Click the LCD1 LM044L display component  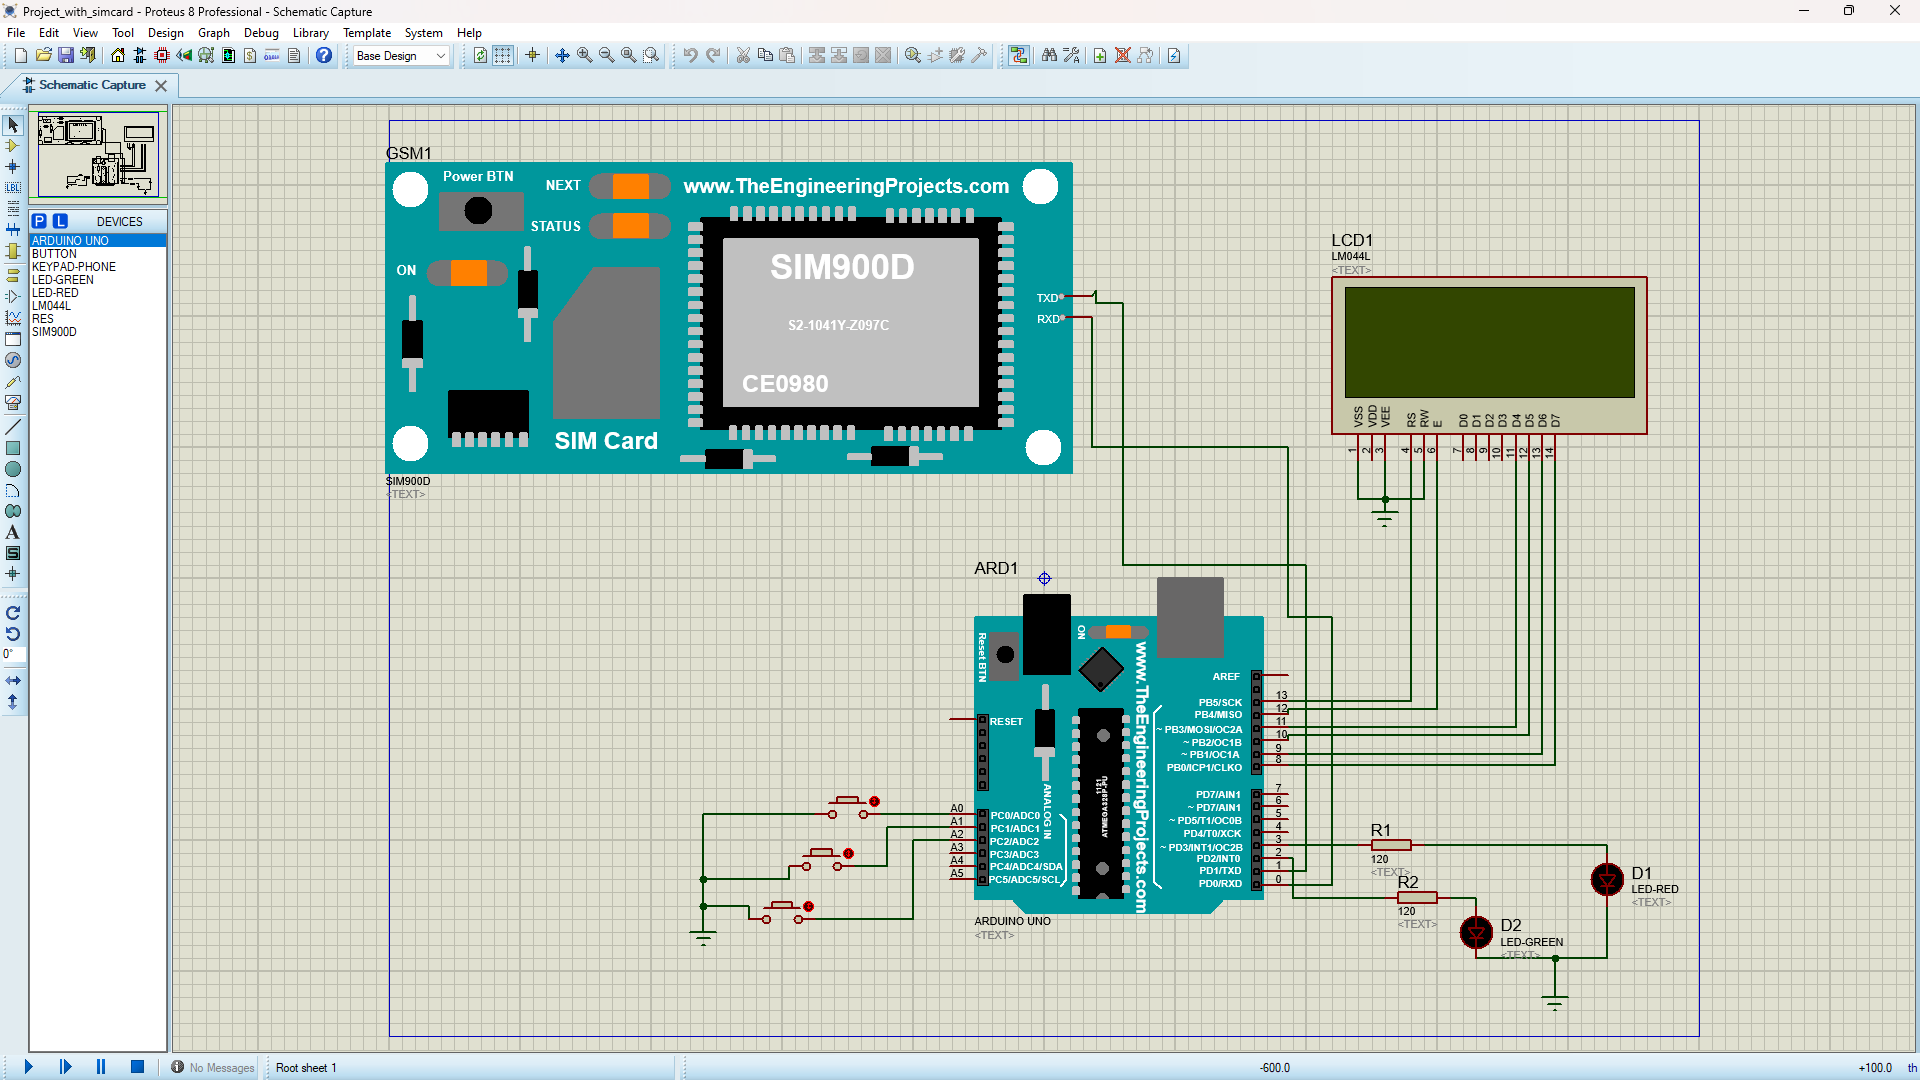[1489, 355]
